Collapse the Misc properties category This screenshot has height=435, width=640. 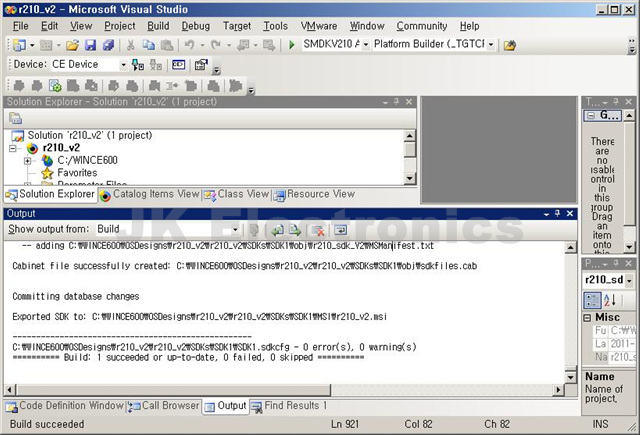[587, 317]
